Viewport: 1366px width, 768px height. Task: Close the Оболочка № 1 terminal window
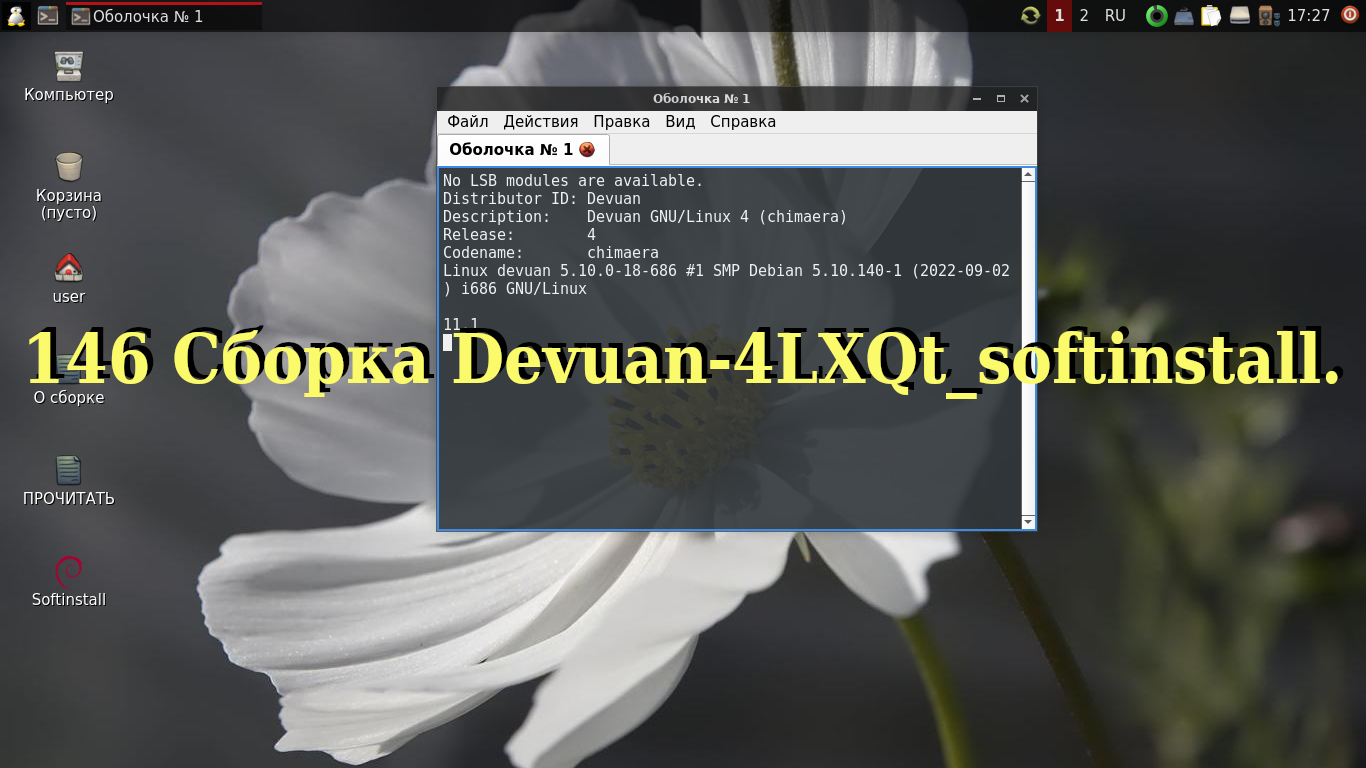1024,99
